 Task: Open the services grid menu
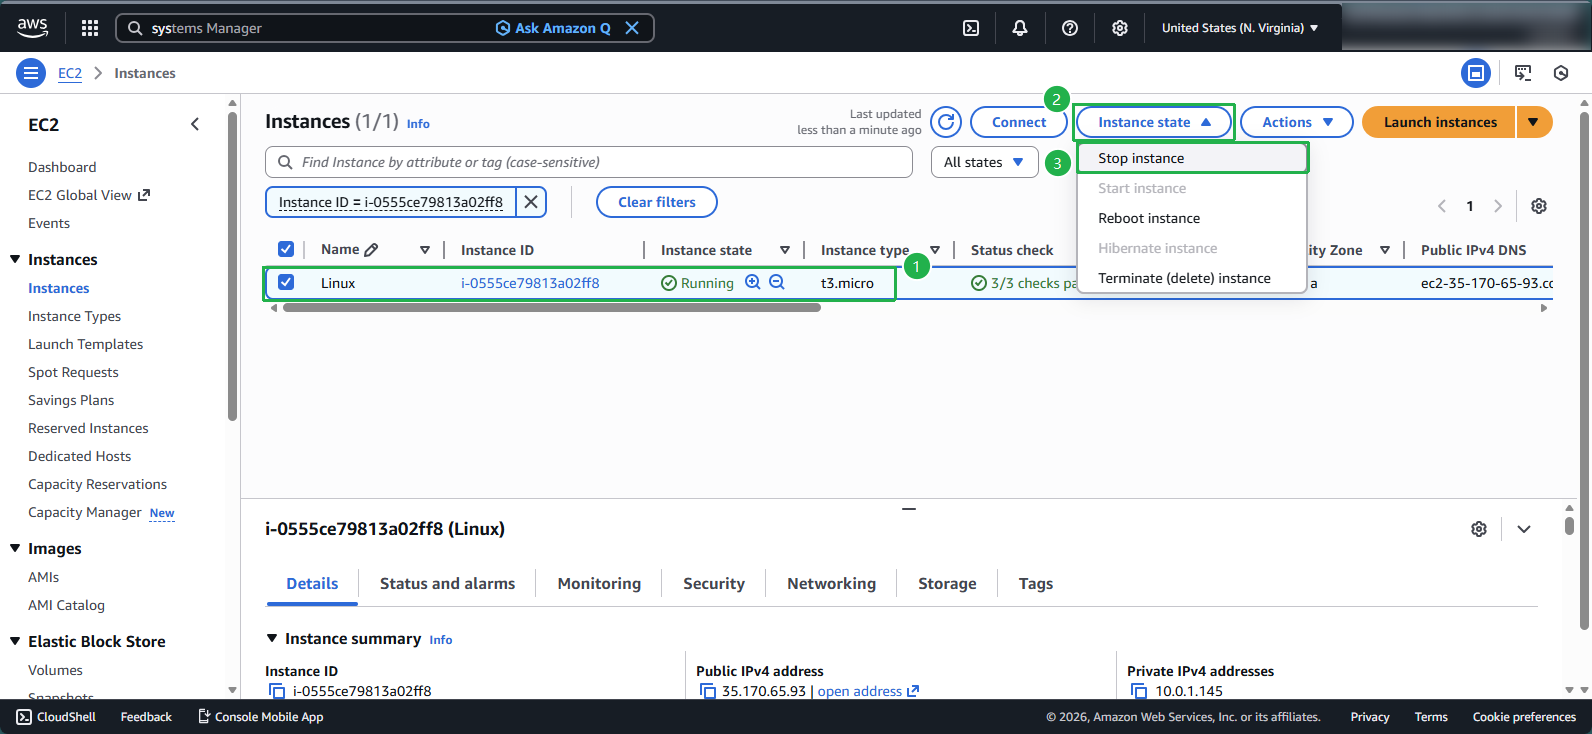coord(90,28)
